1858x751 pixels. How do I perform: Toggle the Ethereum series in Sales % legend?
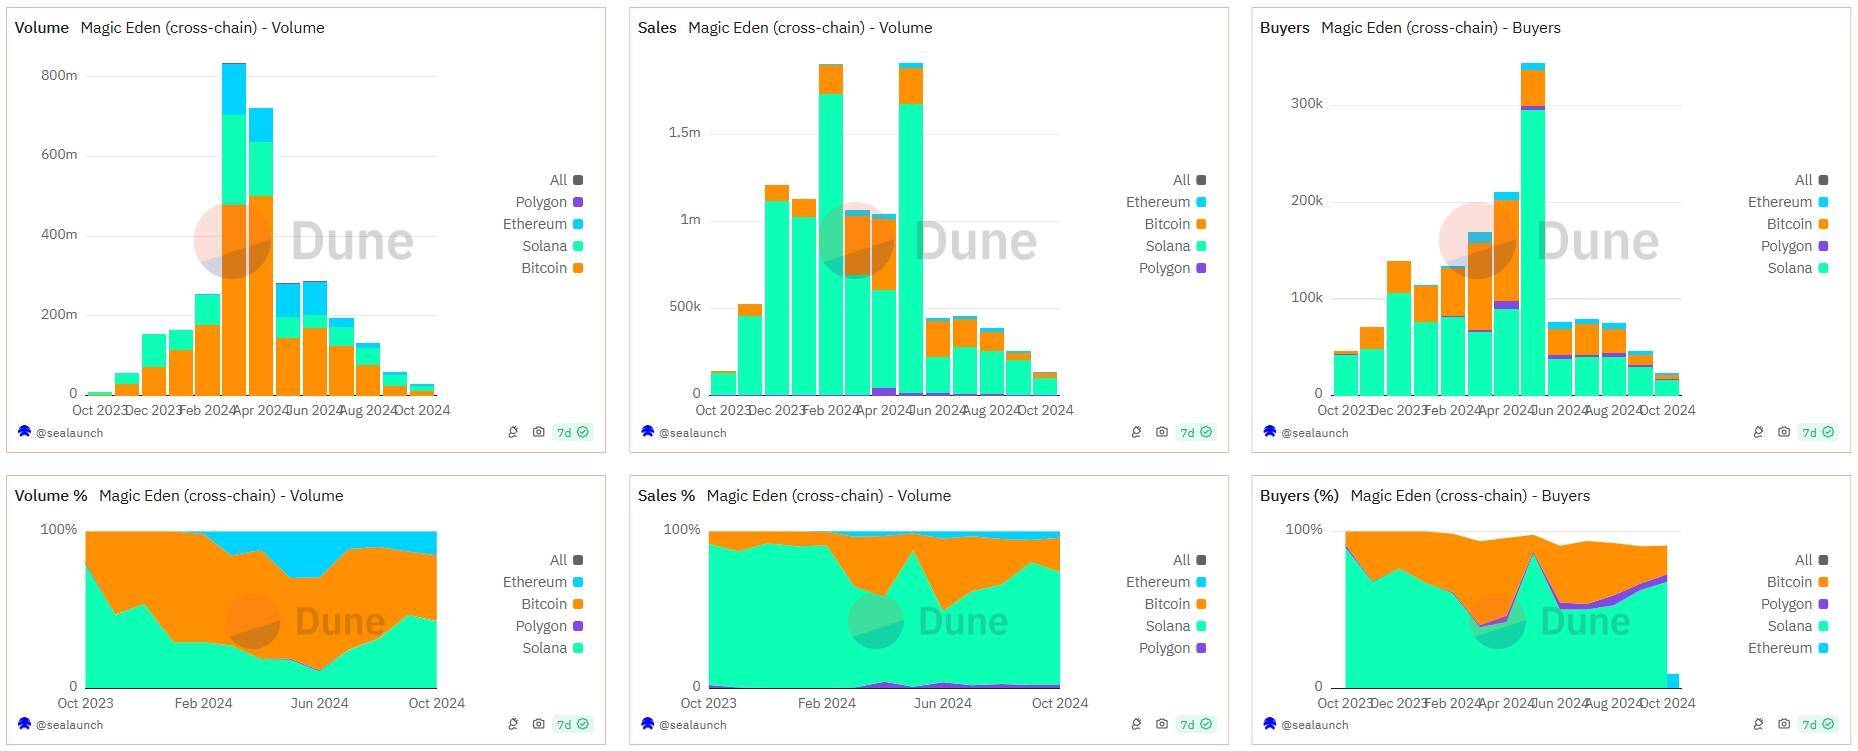pos(1166,582)
